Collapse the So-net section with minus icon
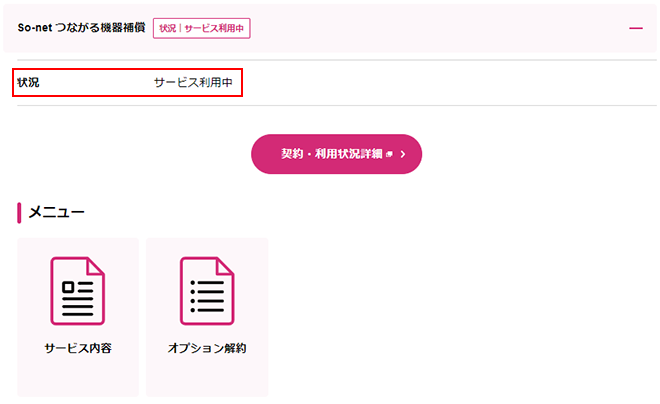This screenshot has height=404, width=660. click(x=635, y=29)
